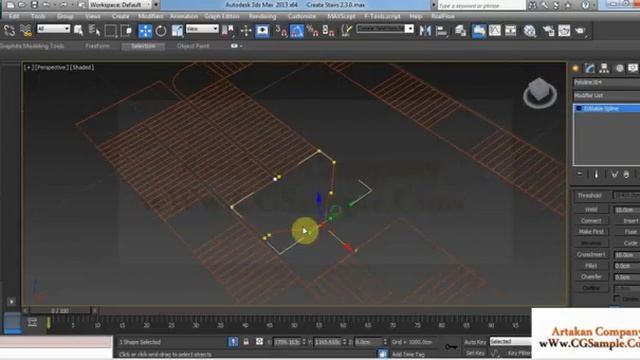640x360 pixels.
Task: Click the search field Type a keyword or phrase
Action: coord(481,5)
